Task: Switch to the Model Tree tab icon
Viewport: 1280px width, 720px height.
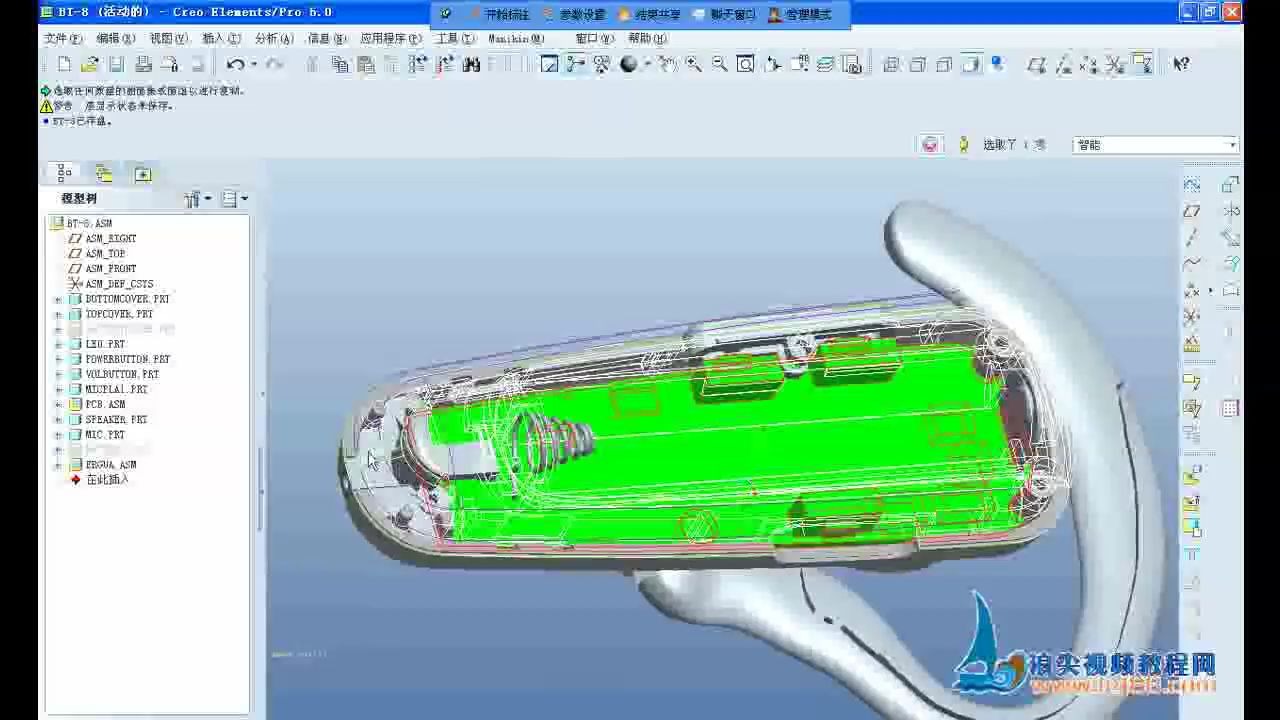Action: (64, 173)
